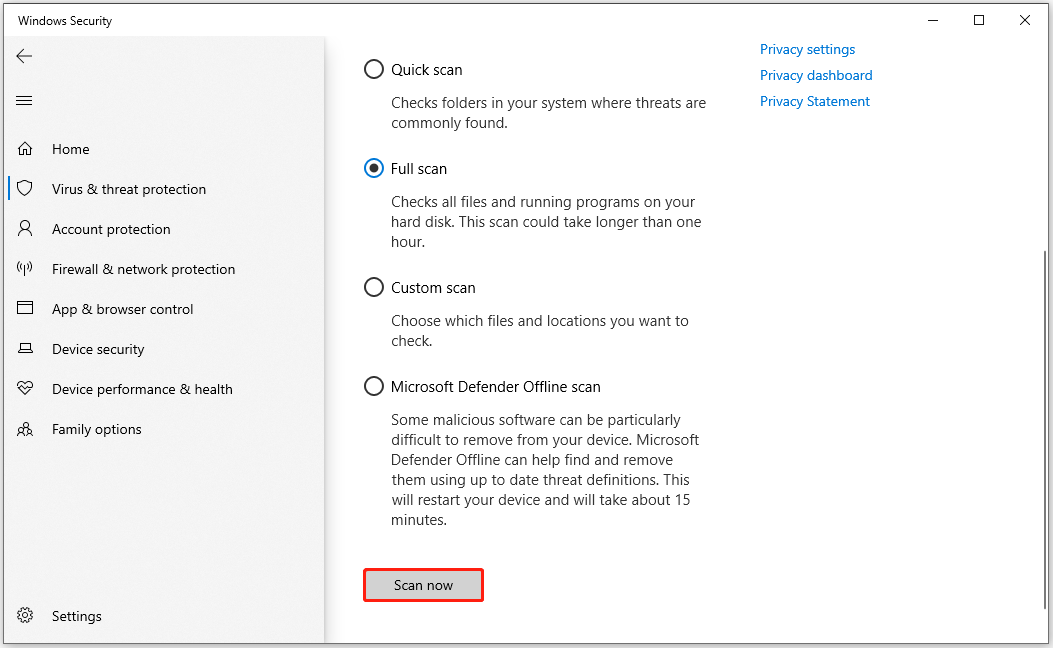Image resolution: width=1053 pixels, height=648 pixels.
Task: Open Privacy settings link
Action: coord(807,49)
